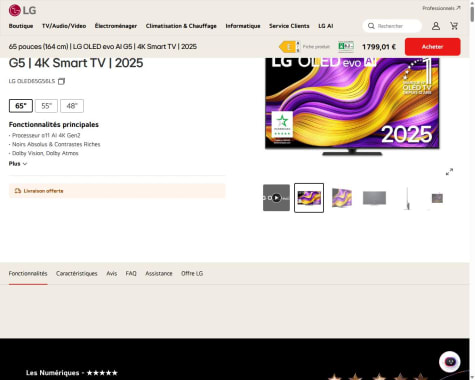The width and height of the screenshot is (475, 380).
Task: Expand product image to fullscreen
Action: (449, 172)
